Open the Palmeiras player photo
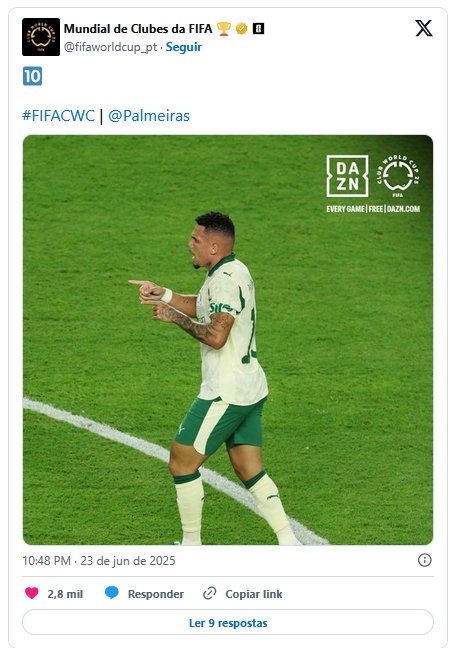The image size is (457, 651). [x=228, y=340]
